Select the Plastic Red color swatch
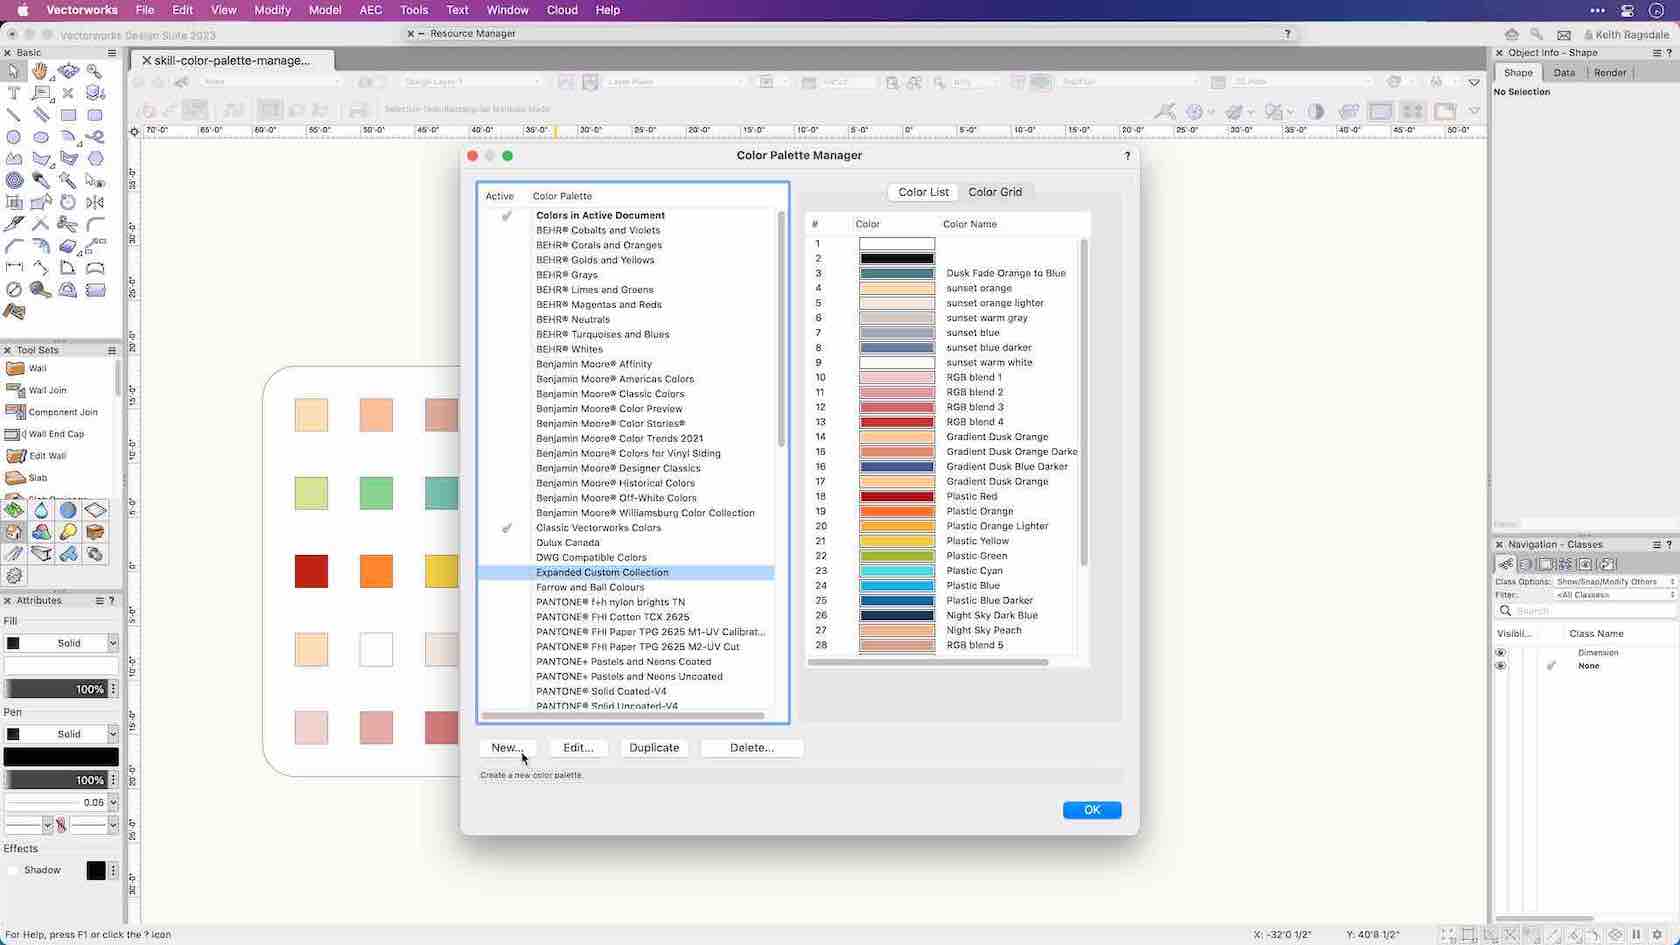 897,497
